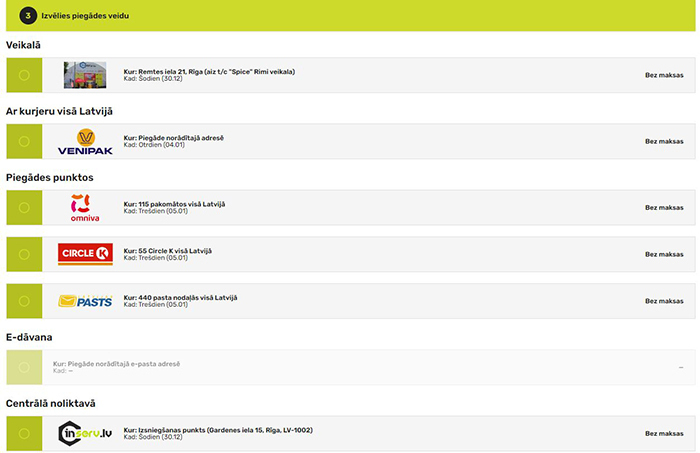Click the Omniva parcel locker logo
This screenshot has height=453, width=700.
85,207
